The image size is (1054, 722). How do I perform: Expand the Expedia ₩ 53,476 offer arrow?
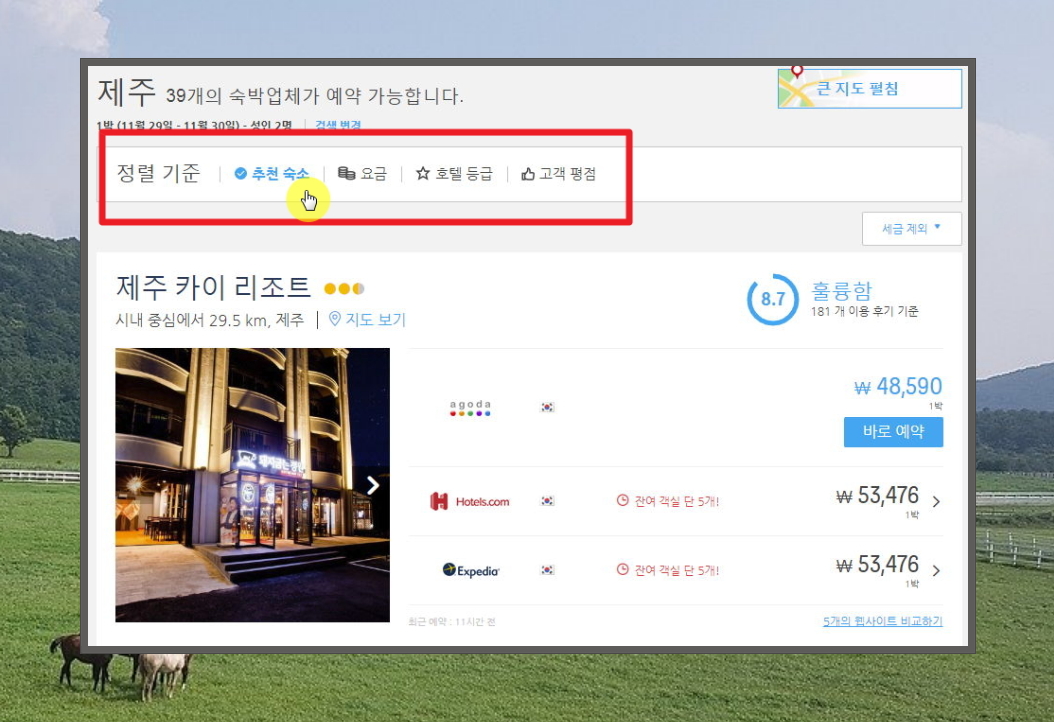[936, 571]
